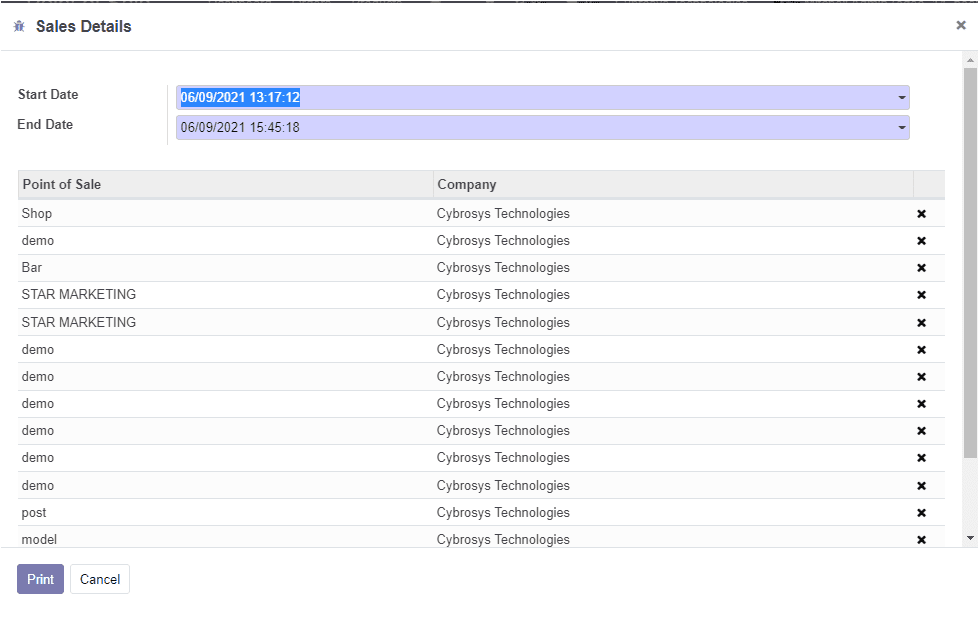Delete the model row using its X icon
Image resolution: width=979 pixels, height=617 pixels.
[x=921, y=540]
